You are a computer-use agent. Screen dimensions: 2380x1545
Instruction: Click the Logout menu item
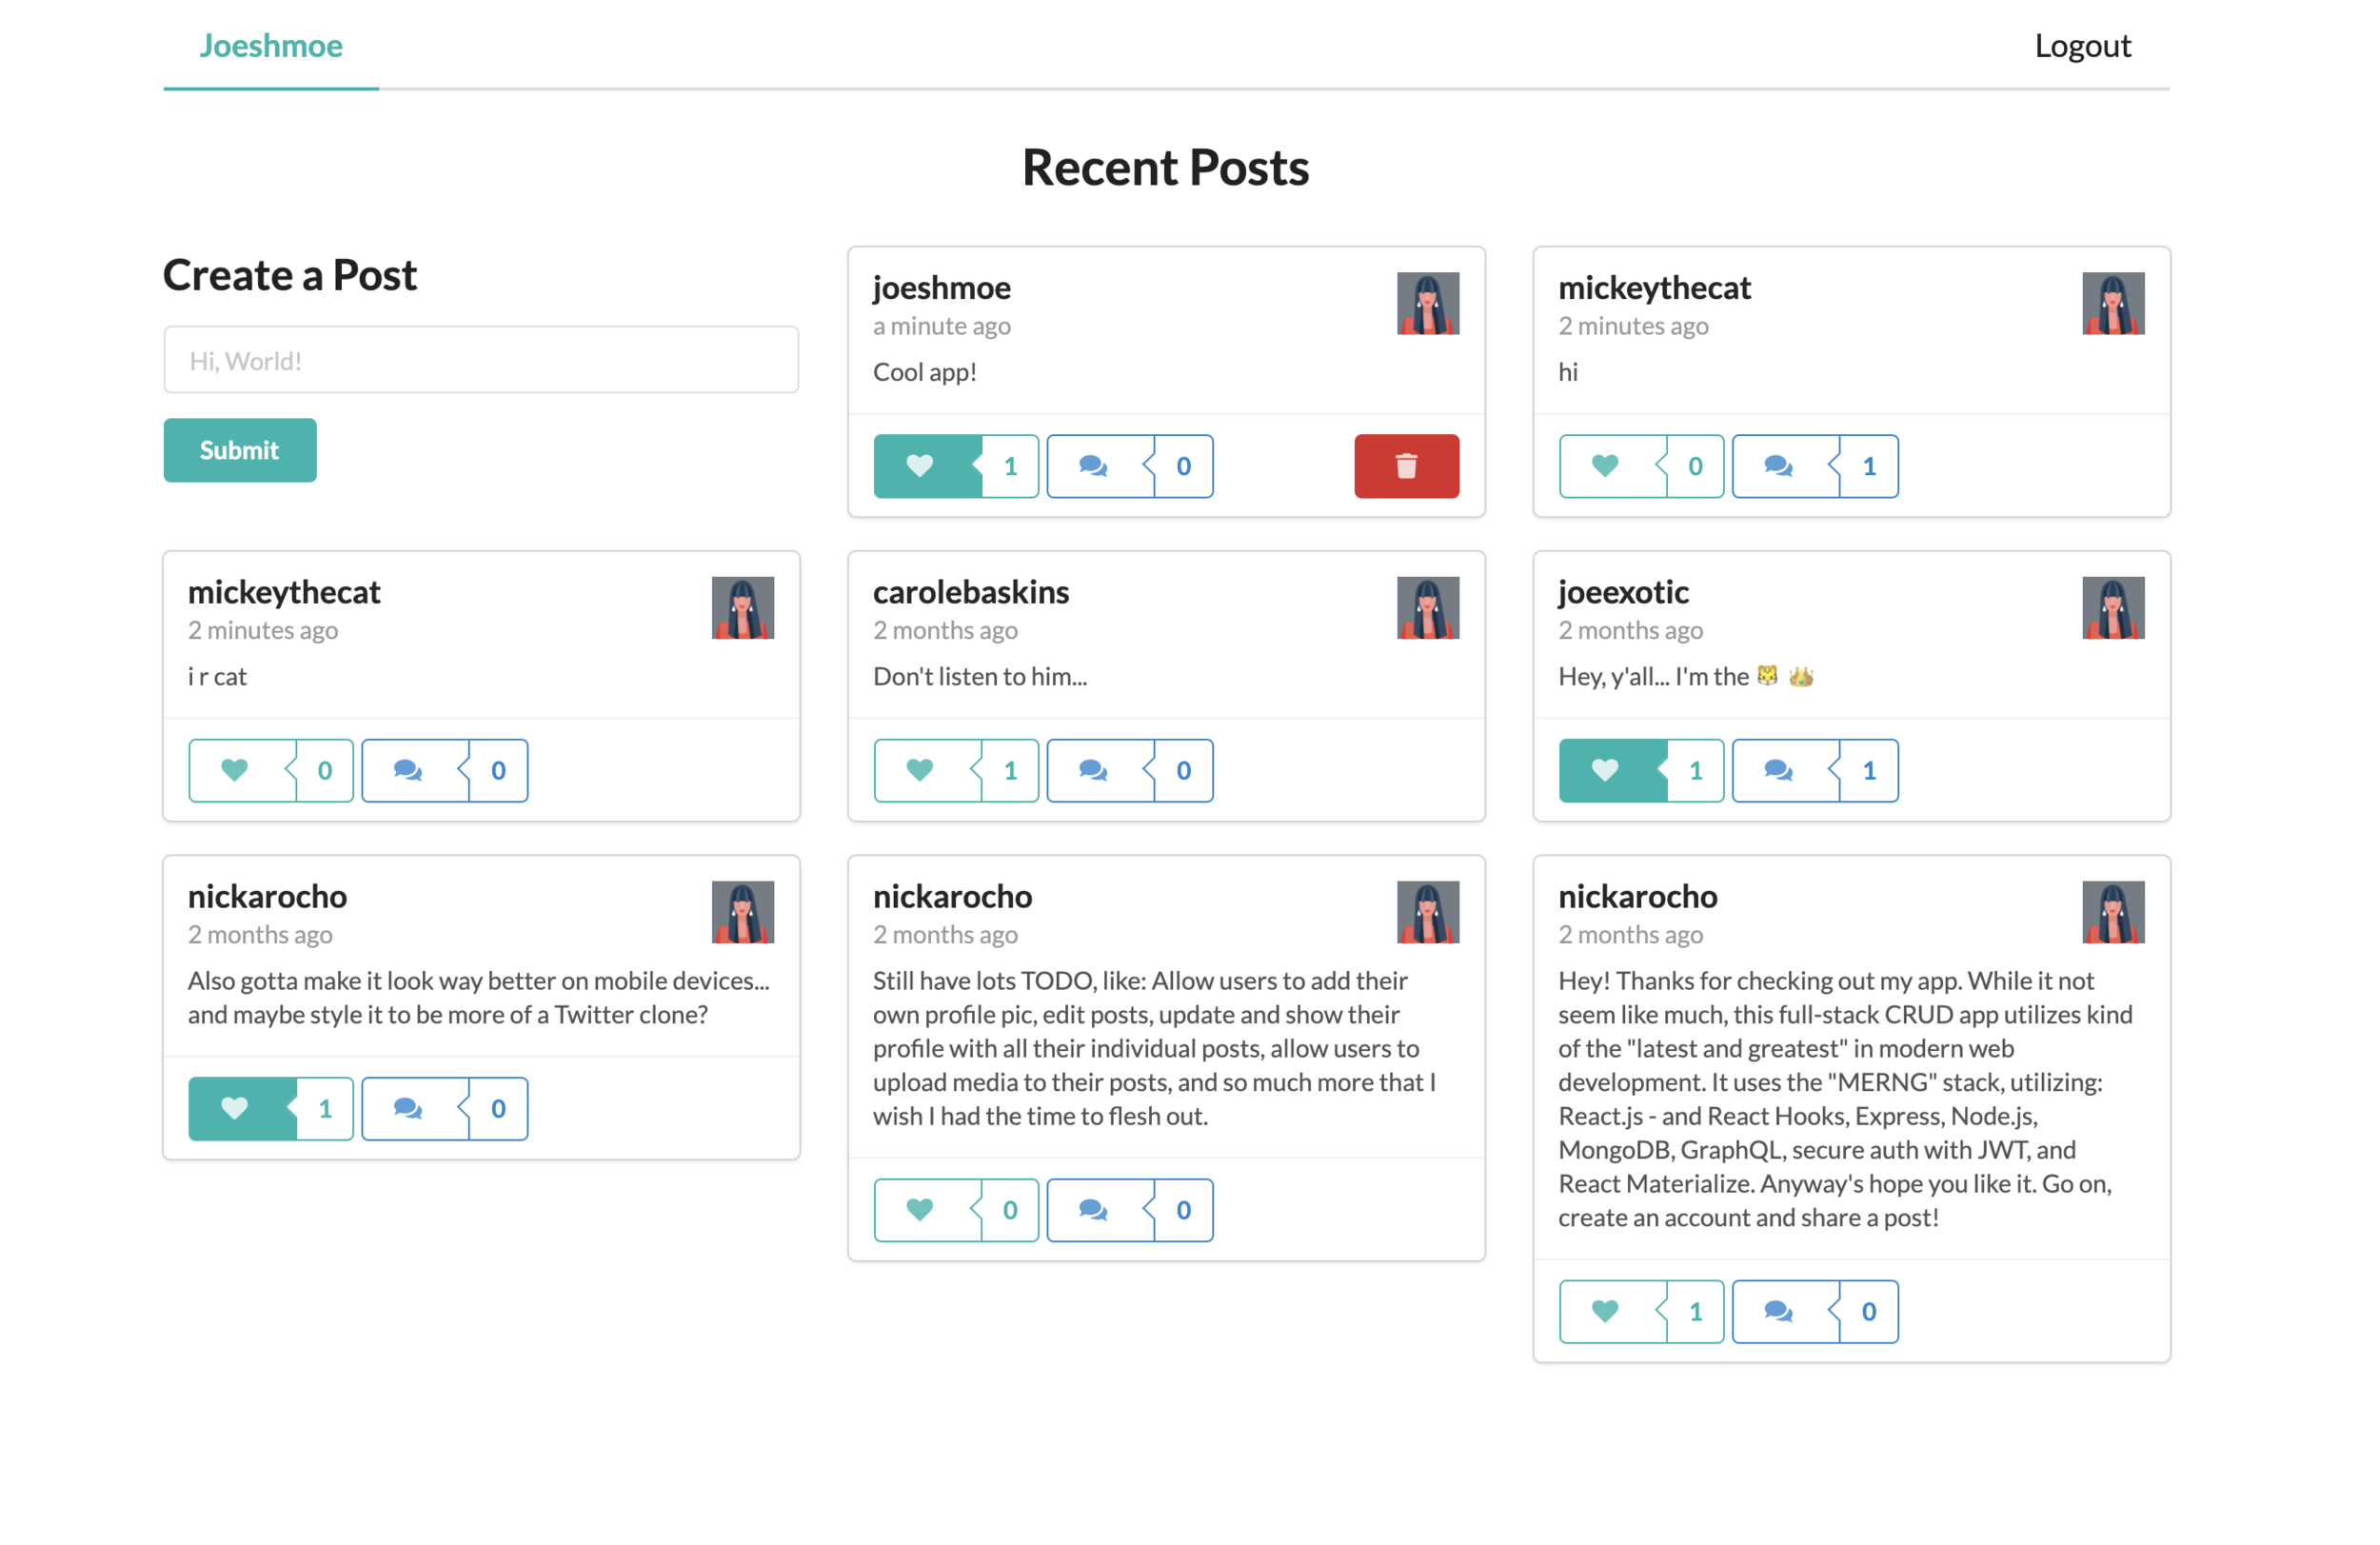pos(2082,45)
